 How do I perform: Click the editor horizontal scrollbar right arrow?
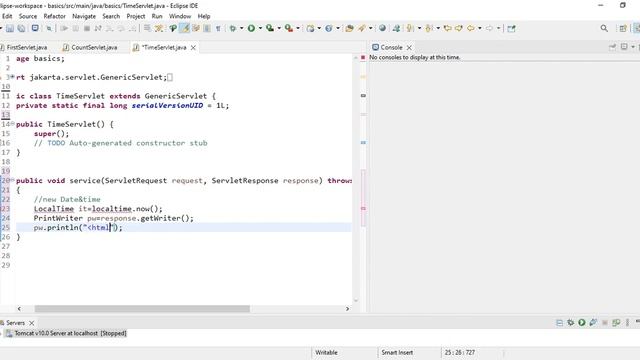click(x=347, y=309)
